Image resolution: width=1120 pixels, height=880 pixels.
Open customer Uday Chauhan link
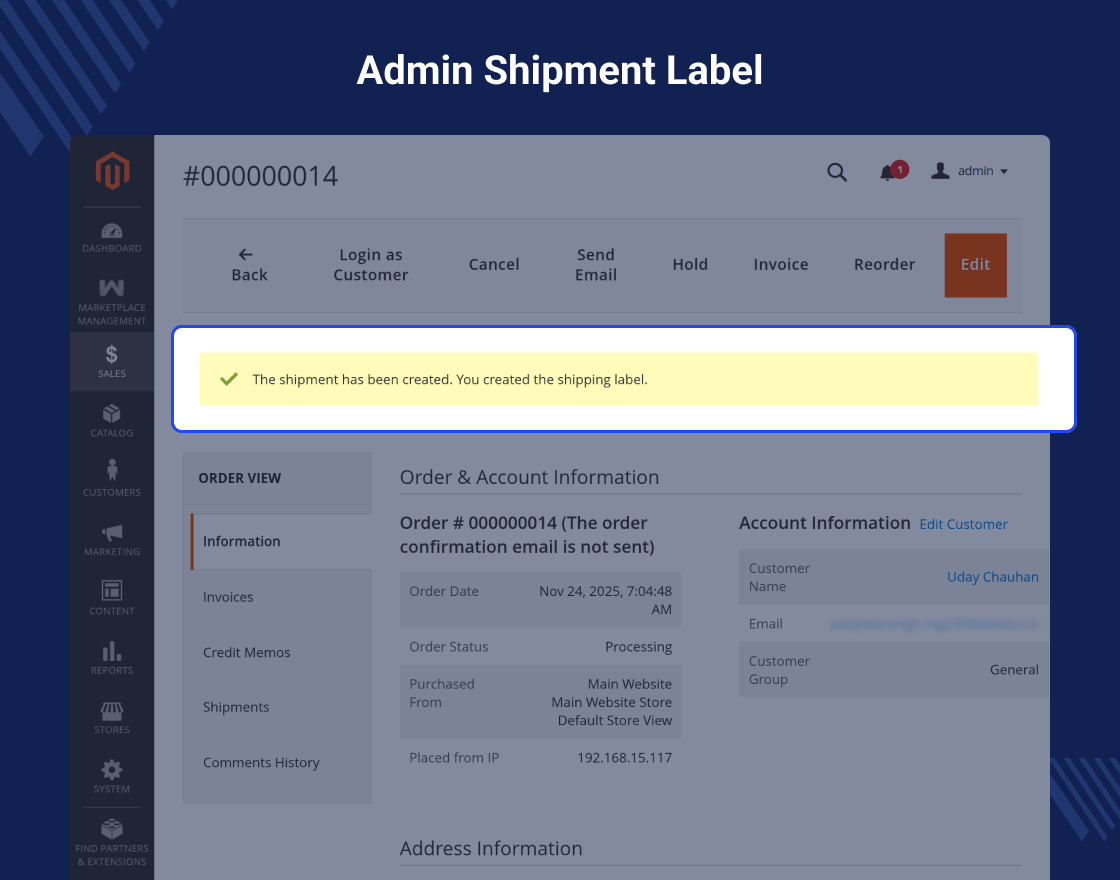click(992, 577)
